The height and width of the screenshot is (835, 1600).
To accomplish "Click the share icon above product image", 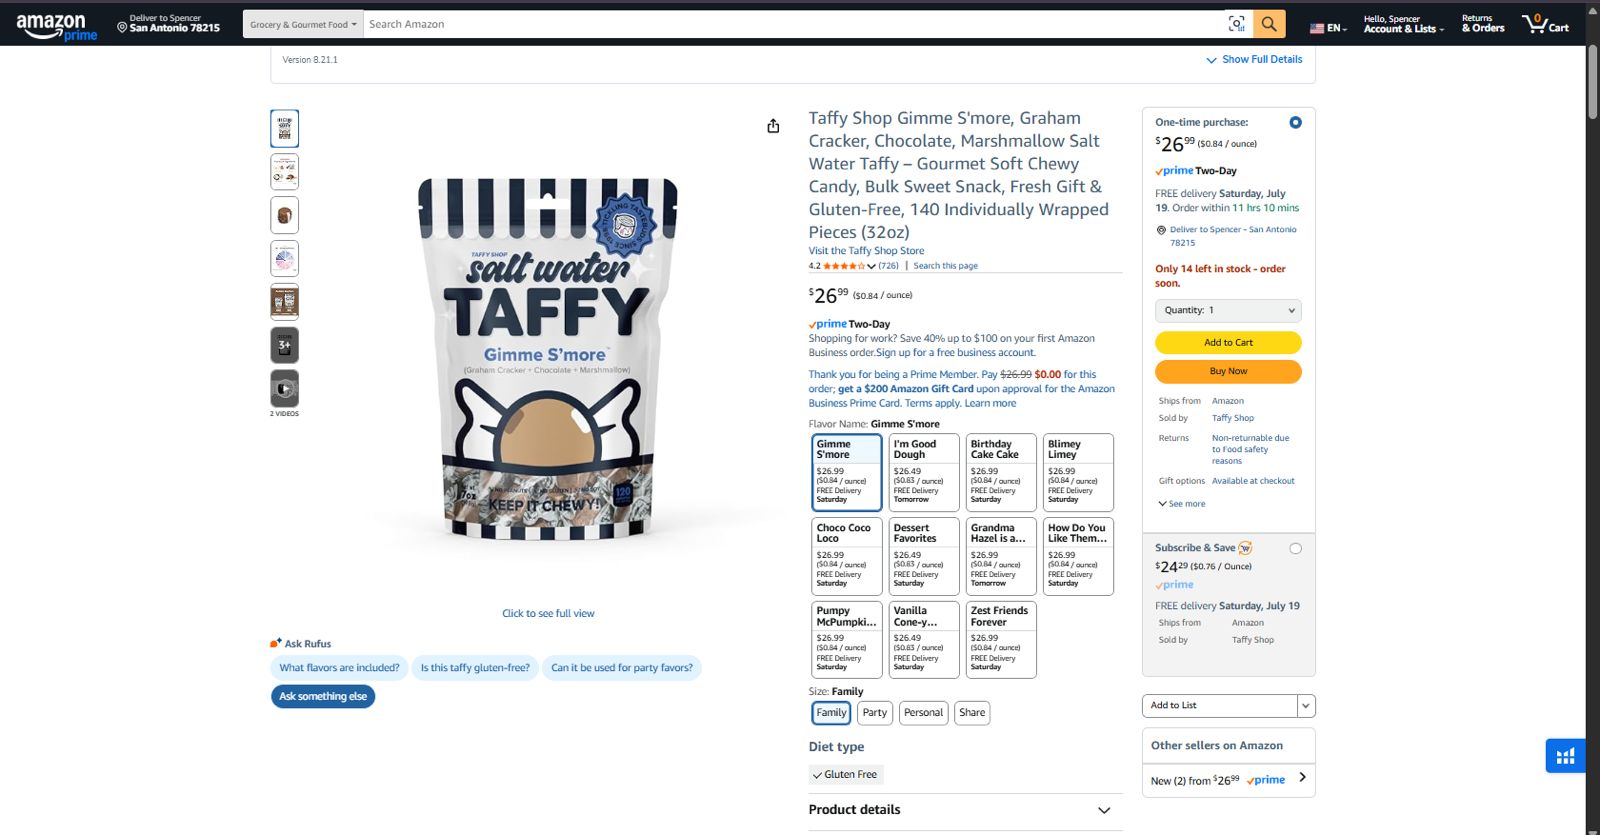I will pyautogui.click(x=773, y=126).
